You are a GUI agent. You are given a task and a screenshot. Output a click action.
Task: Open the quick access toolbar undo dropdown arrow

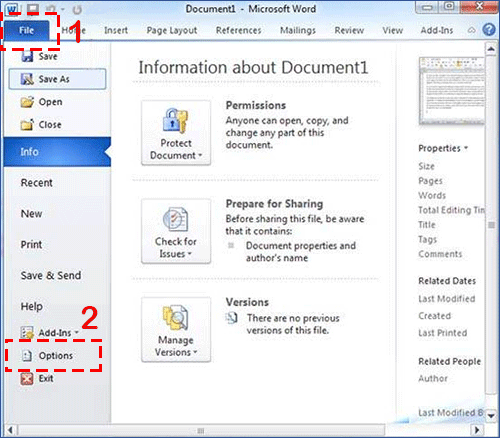(62, 10)
